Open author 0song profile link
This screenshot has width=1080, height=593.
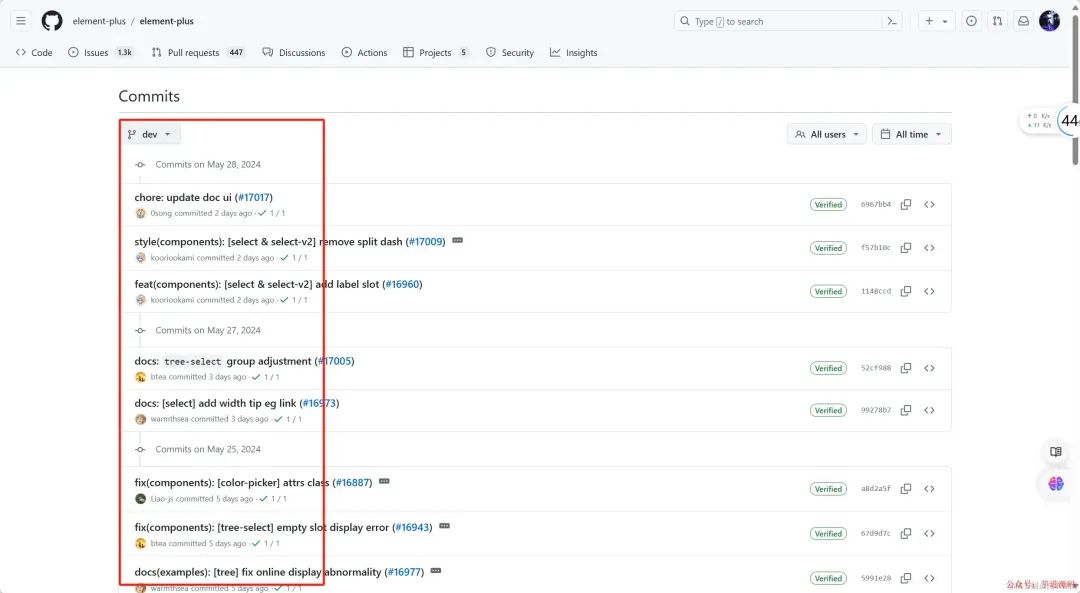(x=161, y=214)
